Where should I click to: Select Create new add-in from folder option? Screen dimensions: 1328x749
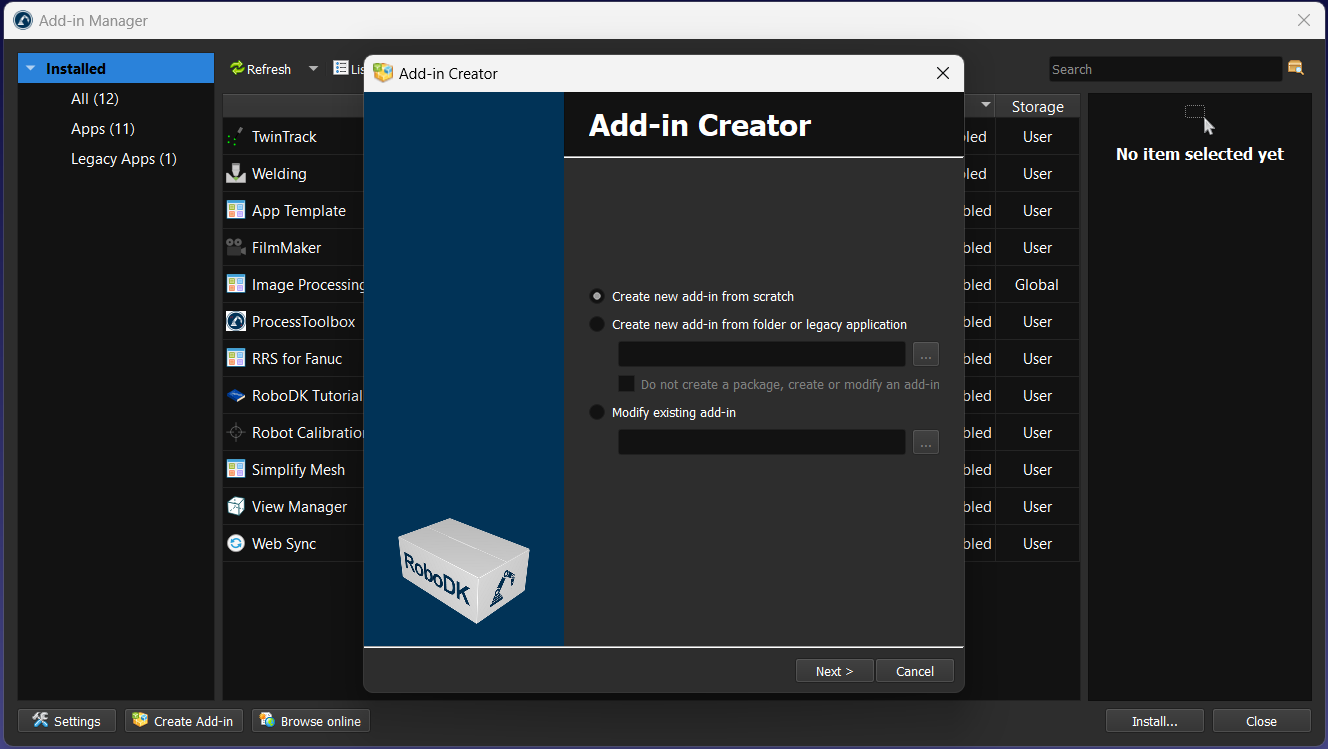click(x=597, y=324)
